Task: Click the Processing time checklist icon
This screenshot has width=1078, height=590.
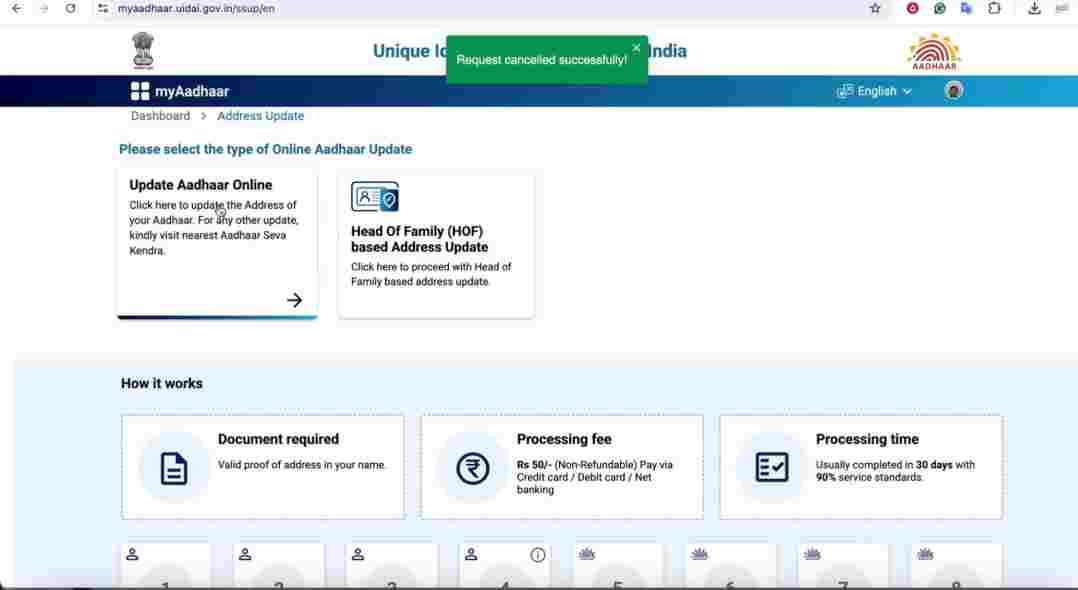Action: (x=772, y=468)
